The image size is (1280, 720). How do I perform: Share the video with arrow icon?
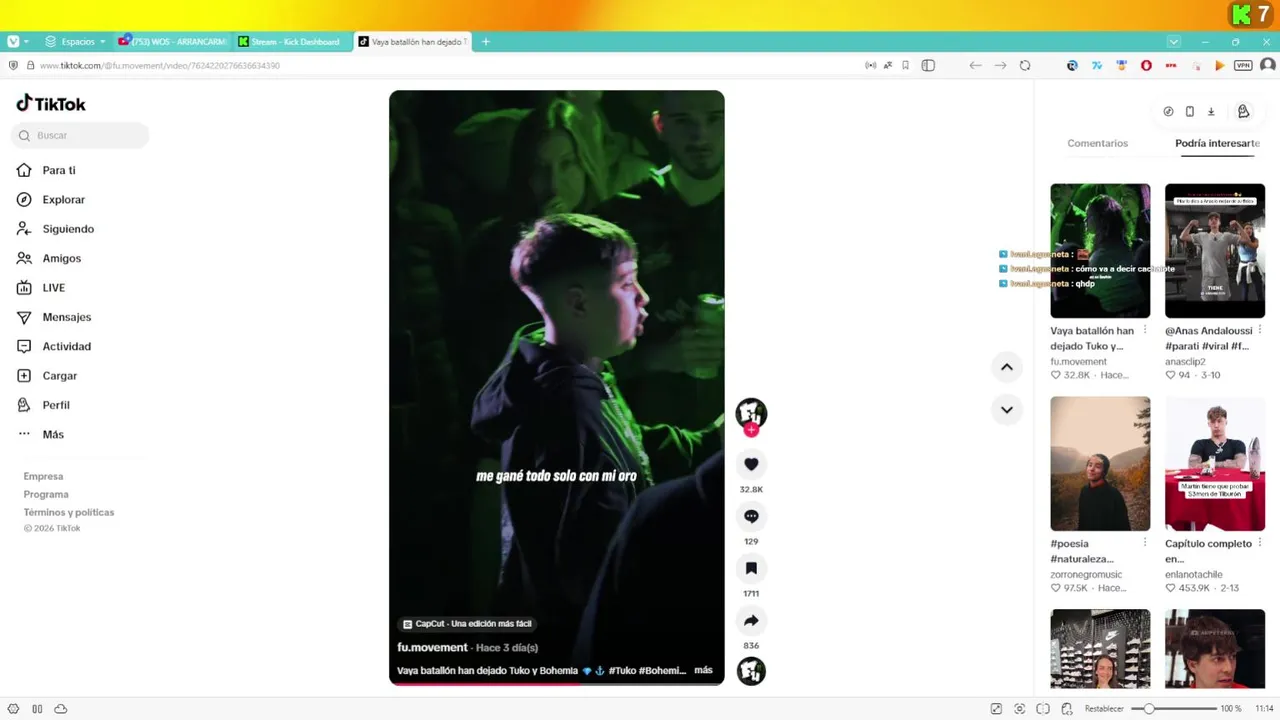click(751, 620)
